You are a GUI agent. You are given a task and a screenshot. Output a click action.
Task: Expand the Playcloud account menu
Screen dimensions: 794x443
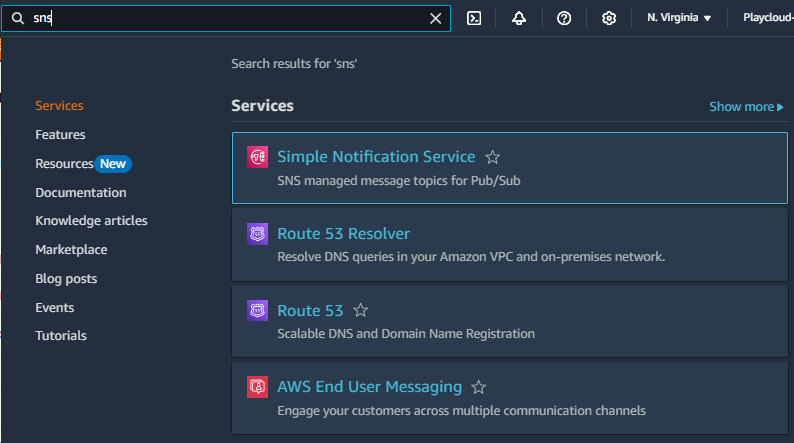point(767,18)
